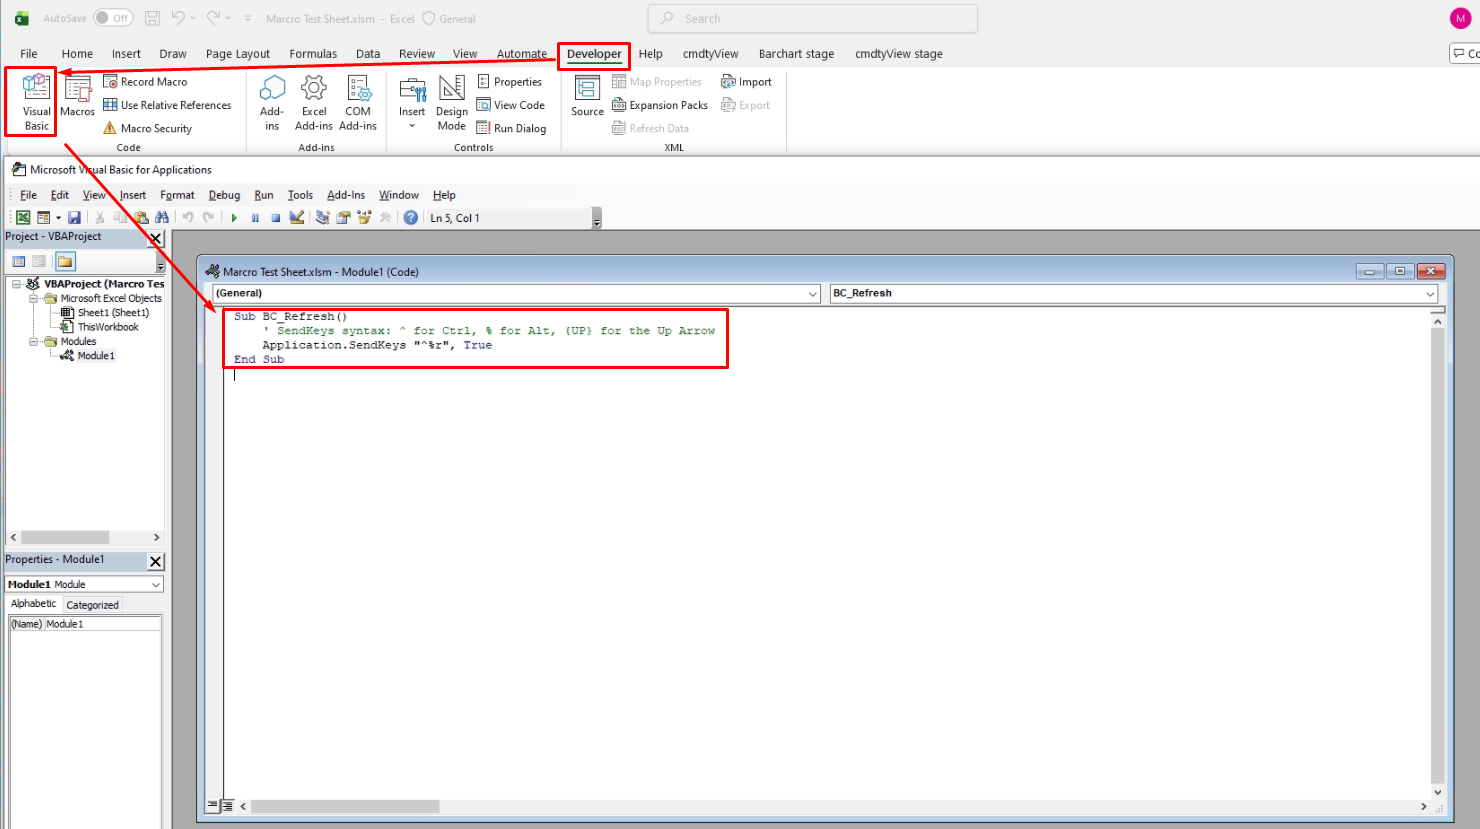Click the Search box in title bar

pyautogui.click(x=812, y=18)
